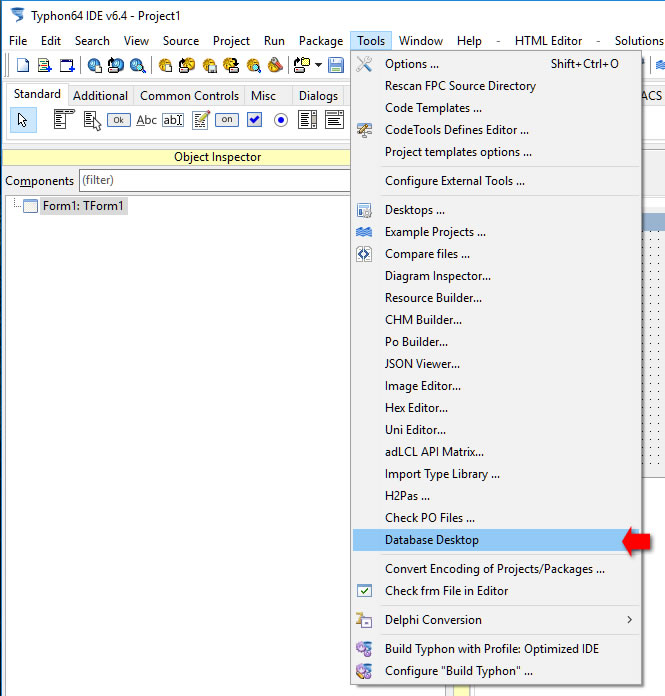Open Configure "Build Typhon" ... entry
Image resolution: width=665 pixels, height=696 pixels.
(496, 671)
